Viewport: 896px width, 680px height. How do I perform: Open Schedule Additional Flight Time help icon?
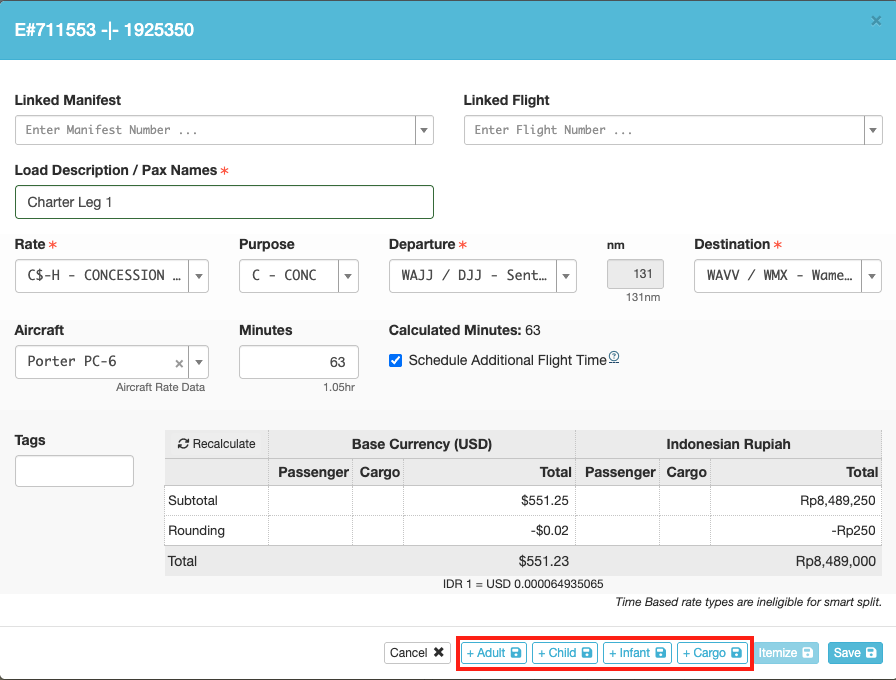tap(614, 357)
